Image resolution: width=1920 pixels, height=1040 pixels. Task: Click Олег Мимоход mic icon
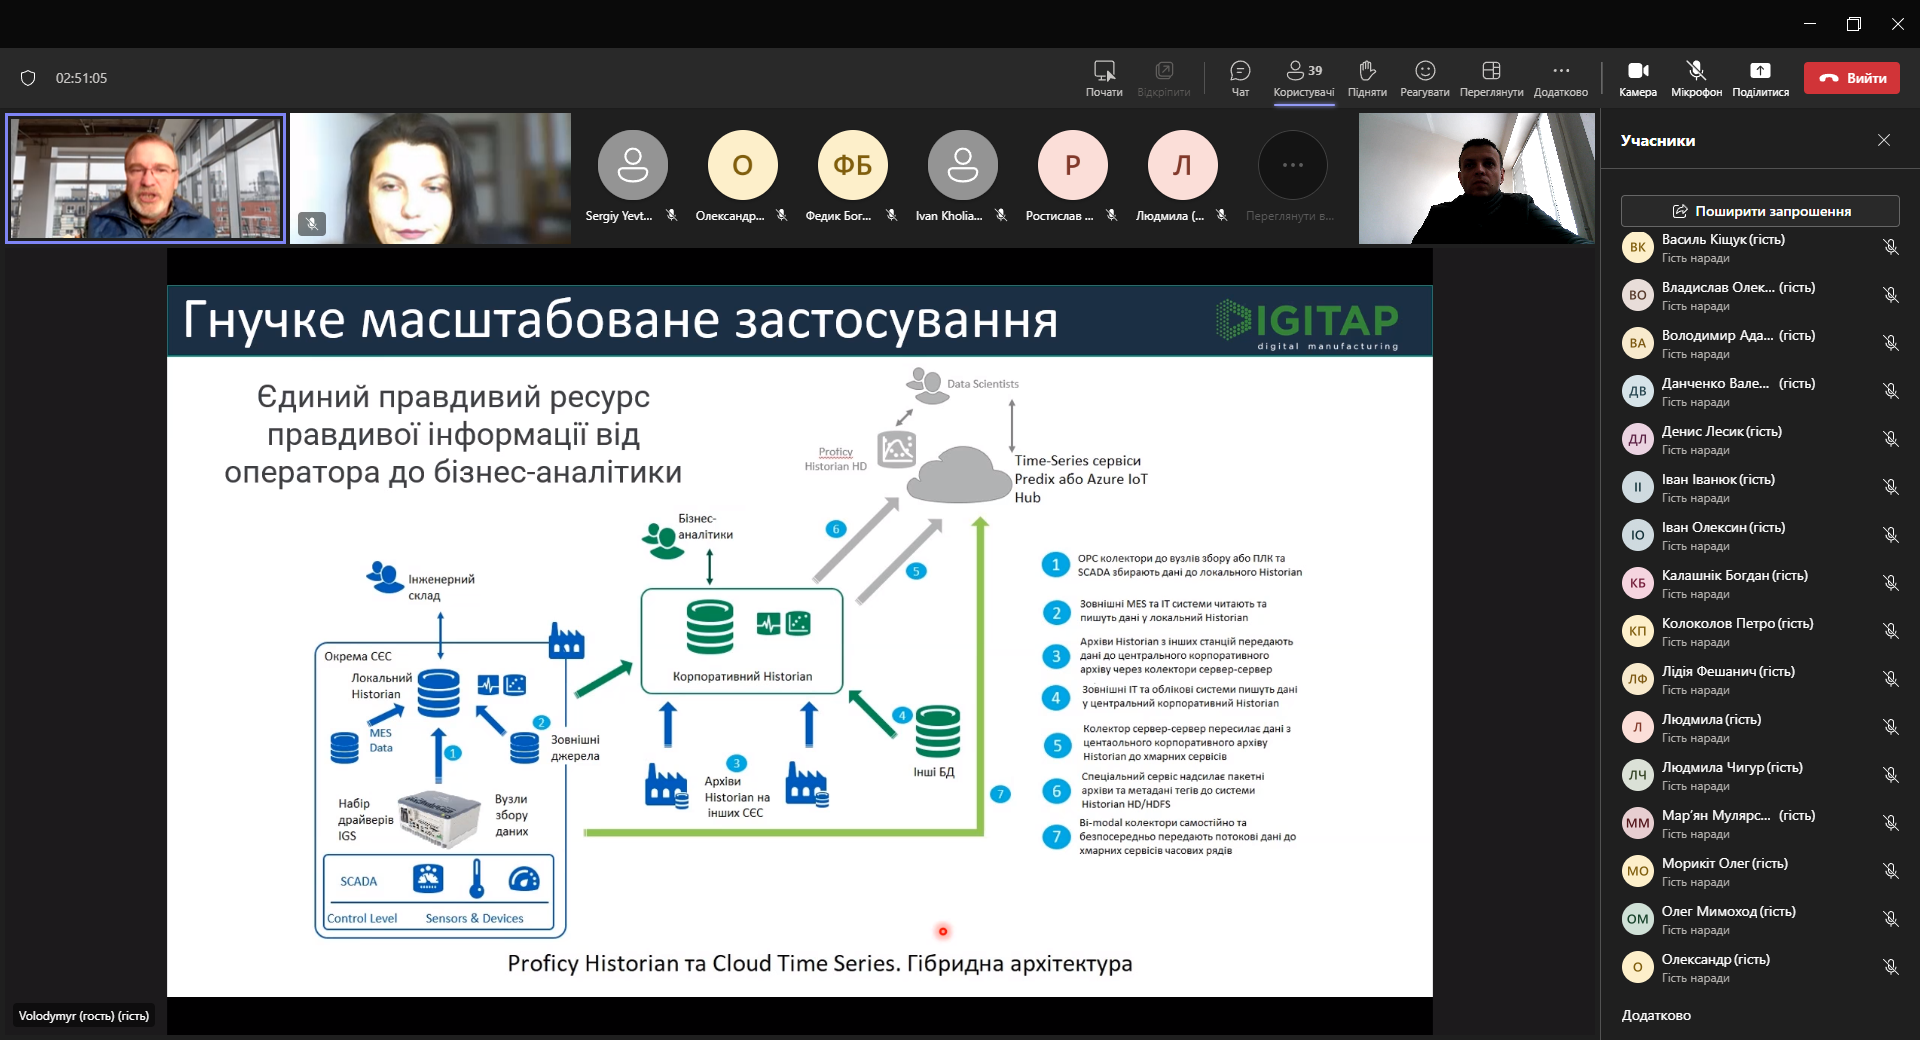pos(1890,919)
